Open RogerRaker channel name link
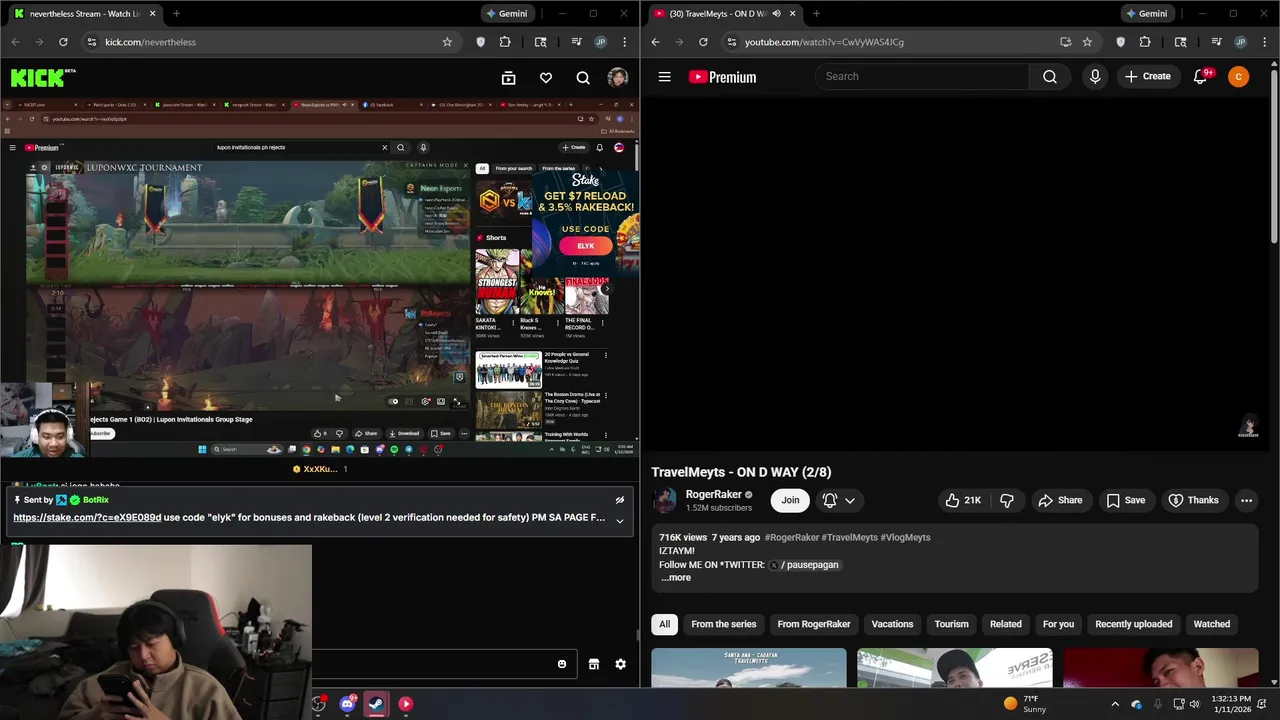Viewport: 1280px width, 720px height. 713,494
